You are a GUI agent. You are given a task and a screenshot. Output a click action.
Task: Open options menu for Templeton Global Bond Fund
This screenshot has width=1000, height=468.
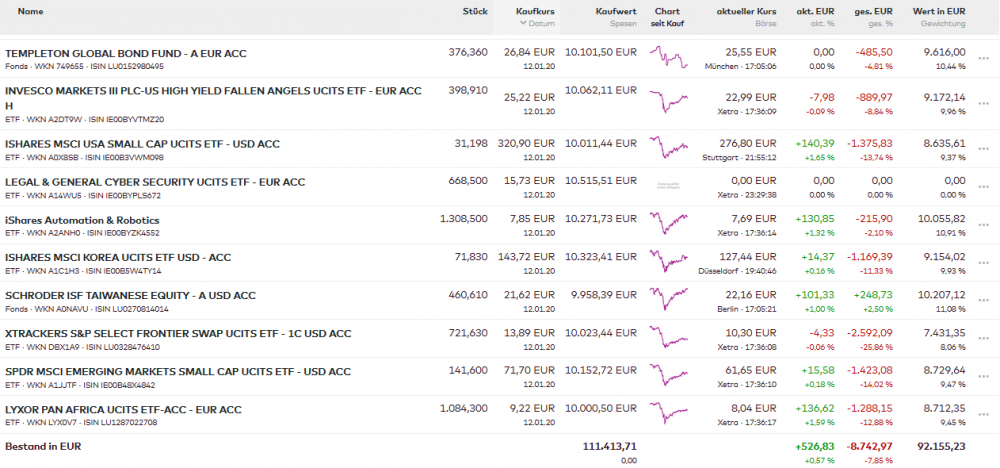point(984,58)
